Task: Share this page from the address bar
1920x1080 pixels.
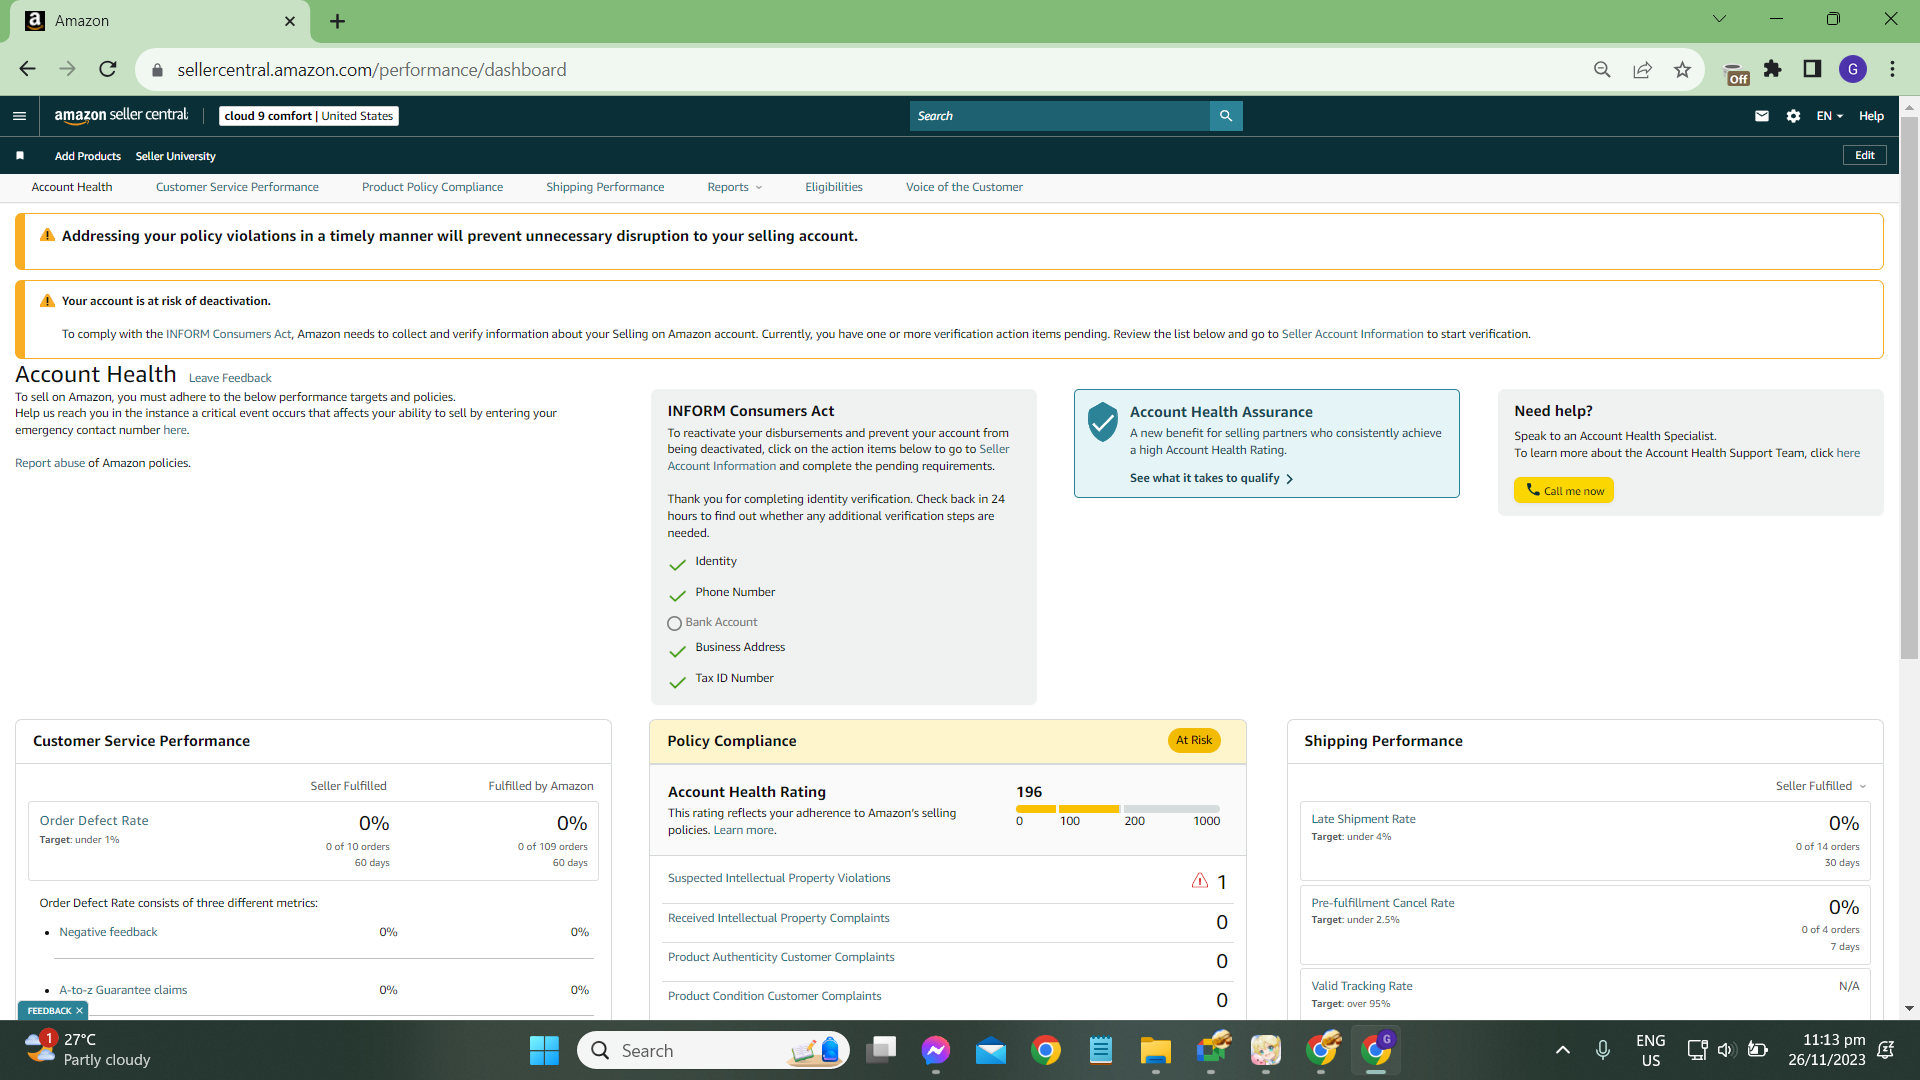Action: 1642,69
